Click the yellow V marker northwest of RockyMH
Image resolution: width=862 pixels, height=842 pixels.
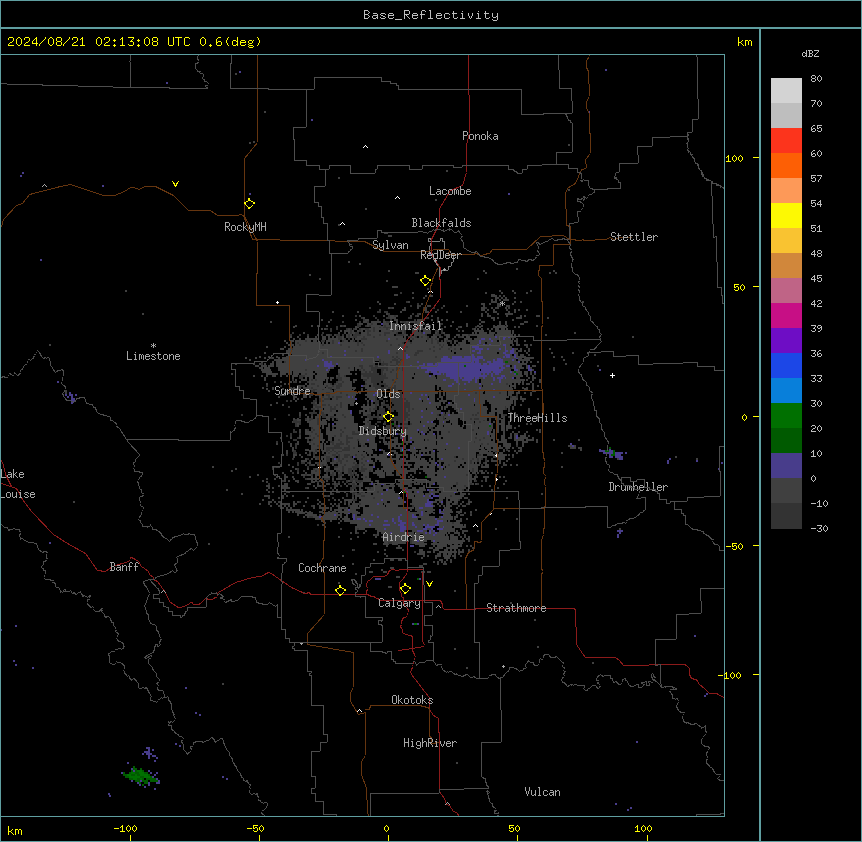click(x=175, y=184)
